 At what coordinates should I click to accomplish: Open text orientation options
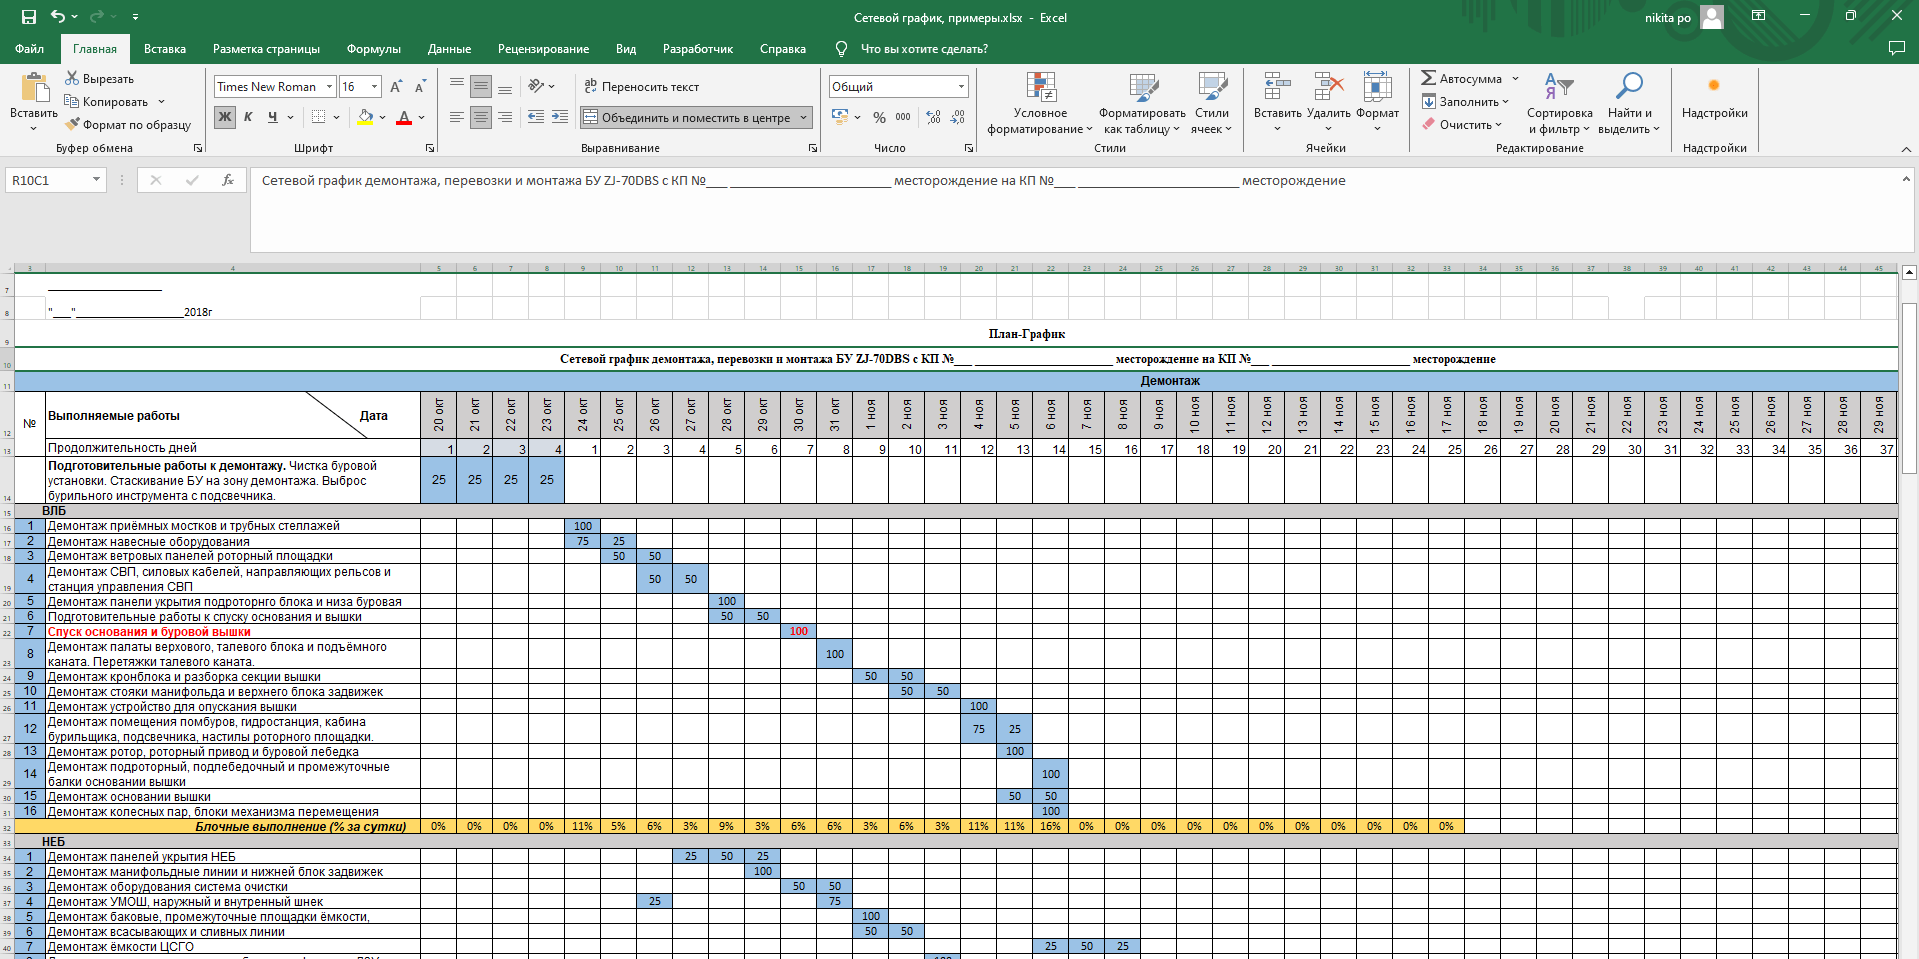[541, 86]
